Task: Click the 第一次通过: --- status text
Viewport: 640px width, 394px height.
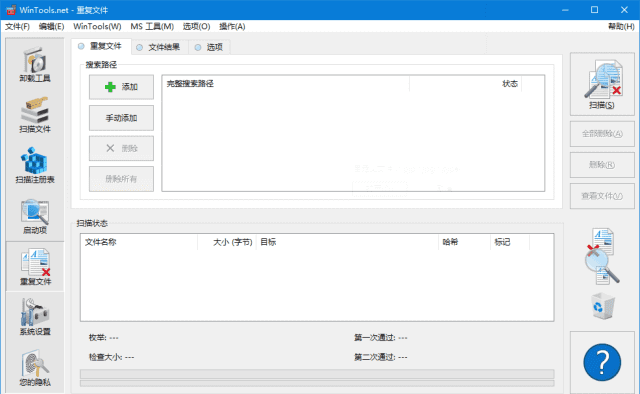Action: [380, 338]
